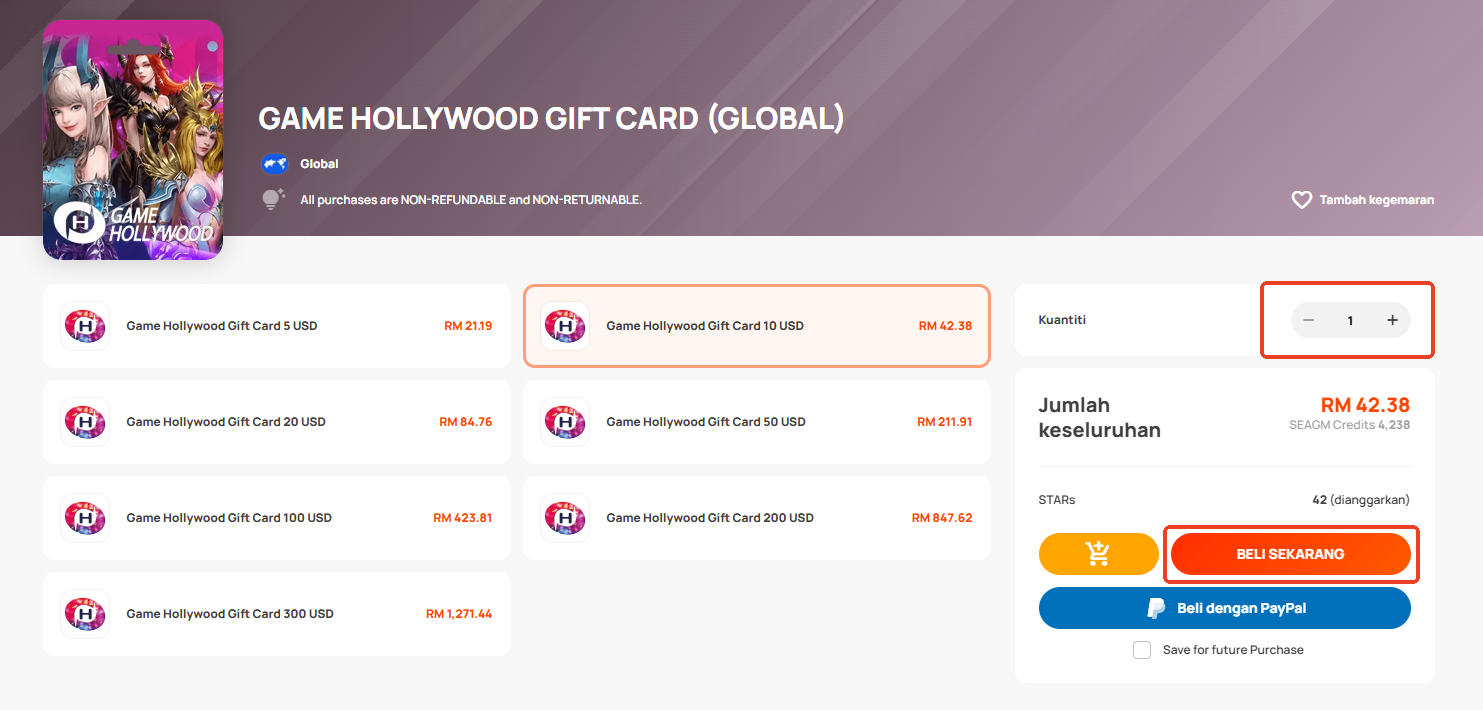Select Game Hollywood Gift Card 10 USD
This screenshot has height=710, width=1483.
757,326
